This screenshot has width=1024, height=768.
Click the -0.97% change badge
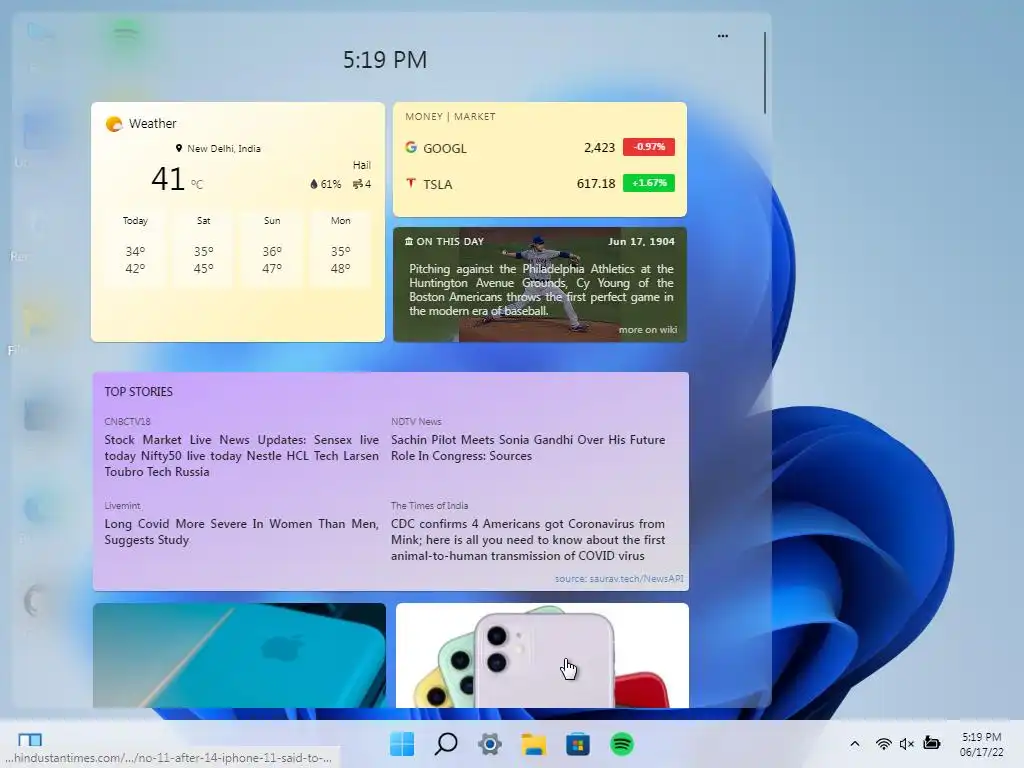(x=648, y=147)
